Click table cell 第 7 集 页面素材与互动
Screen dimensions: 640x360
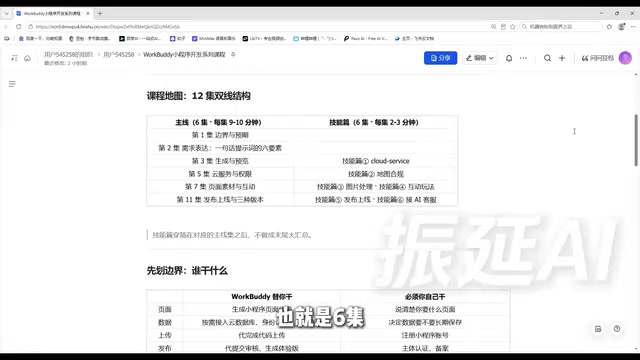click(220, 187)
